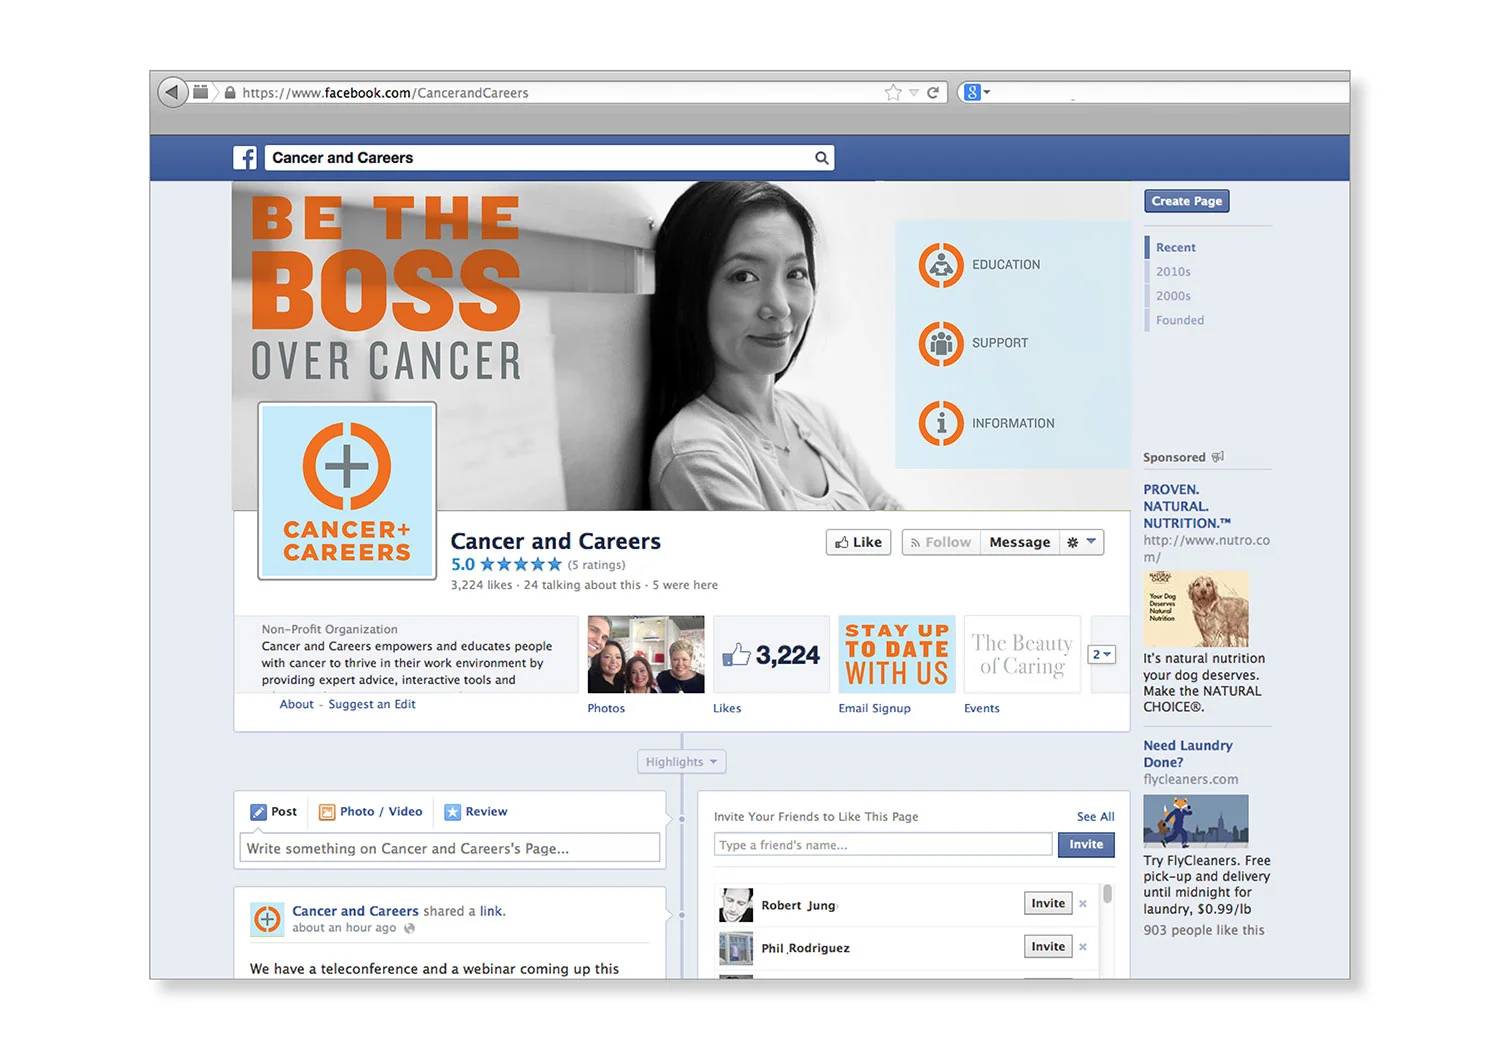Click the Sponsored megaphone icon

(x=1217, y=457)
